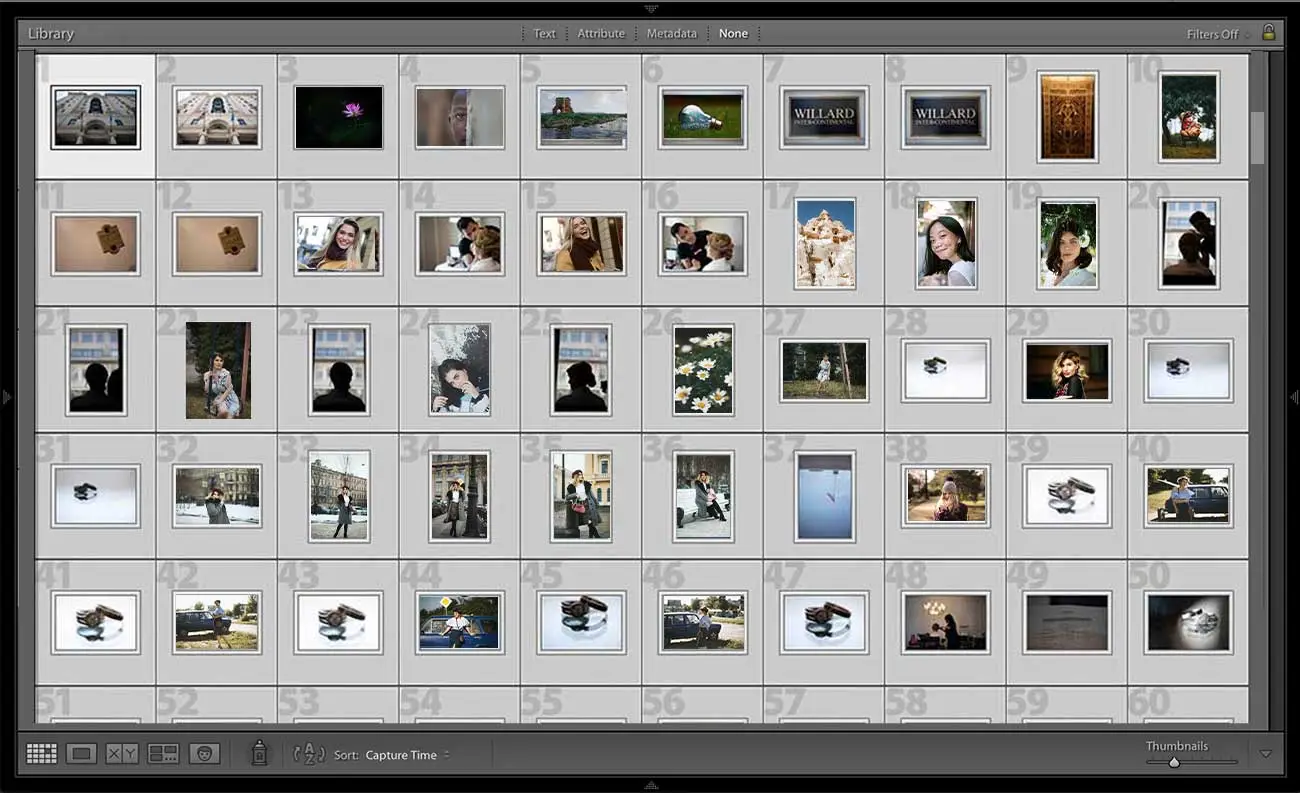Open the toolbar content disclosure triangle
The width and height of the screenshot is (1300, 793).
tap(1266, 754)
